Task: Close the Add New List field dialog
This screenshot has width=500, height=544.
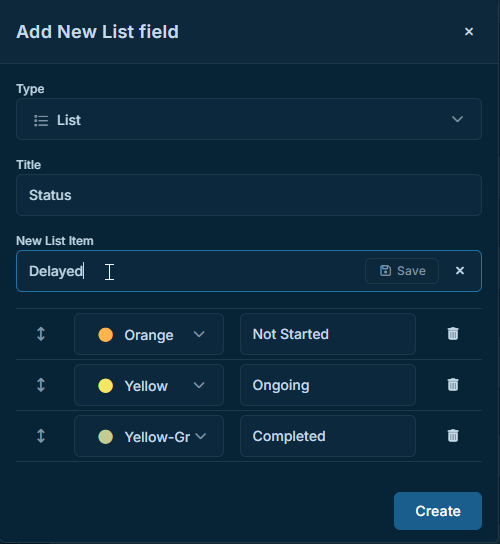Action: 469,32
